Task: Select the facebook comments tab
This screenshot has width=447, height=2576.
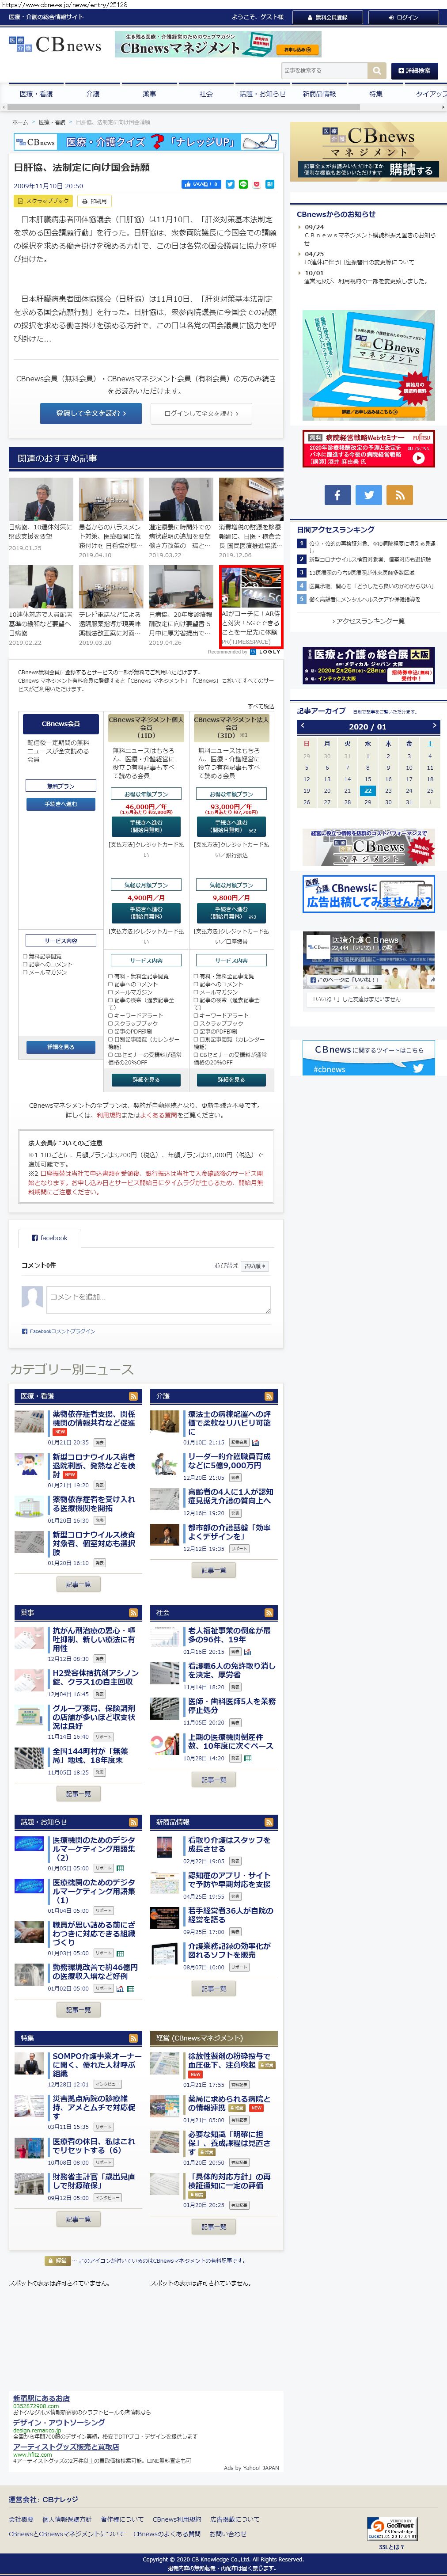Action: [x=49, y=1238]
